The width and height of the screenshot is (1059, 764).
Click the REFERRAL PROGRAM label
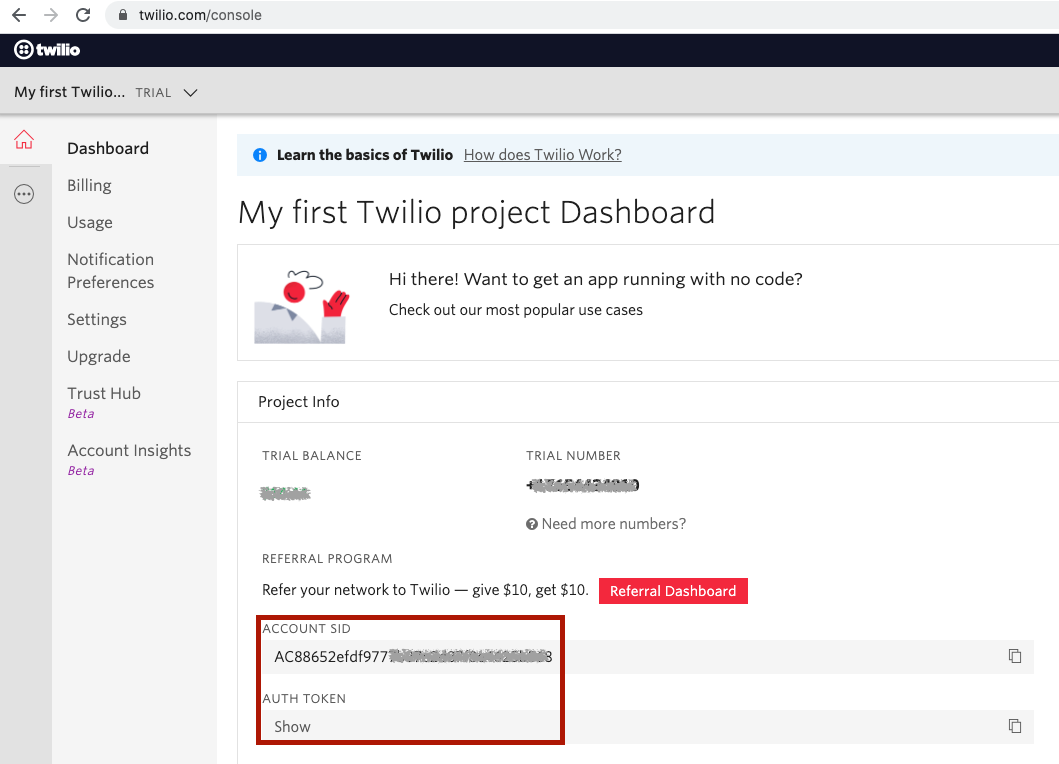pos(327,559)
